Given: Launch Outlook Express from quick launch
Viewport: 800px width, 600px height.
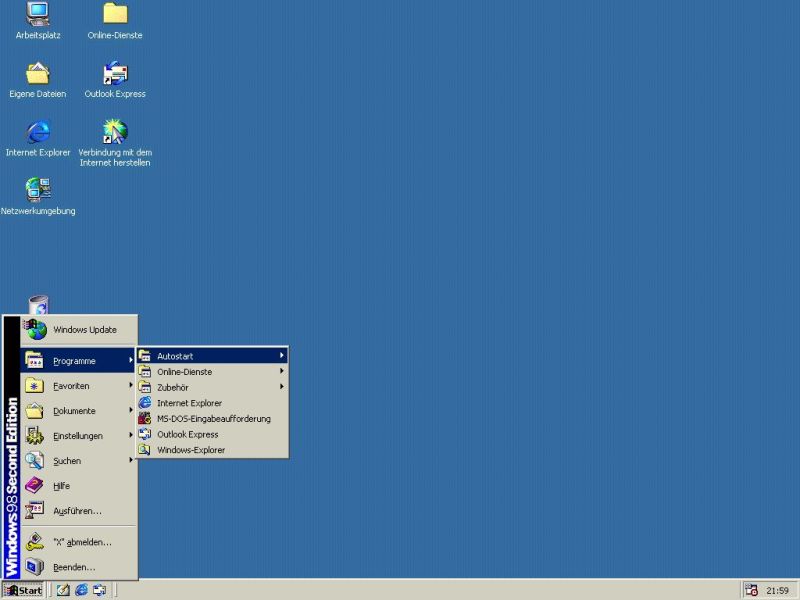Looking at the screenshot, I should (x=99, y=590).
